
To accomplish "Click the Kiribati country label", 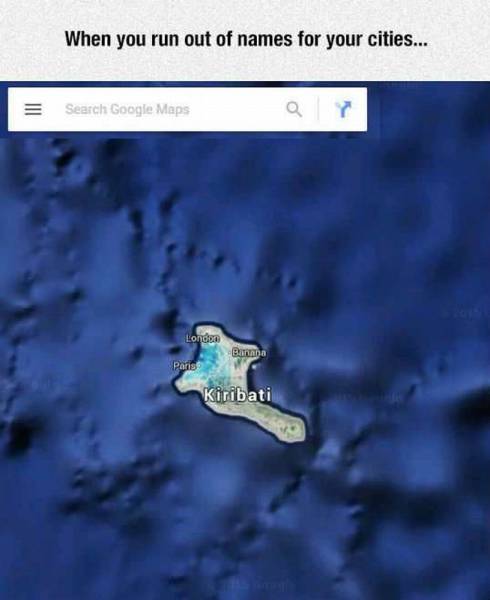I will click(238, 395).
